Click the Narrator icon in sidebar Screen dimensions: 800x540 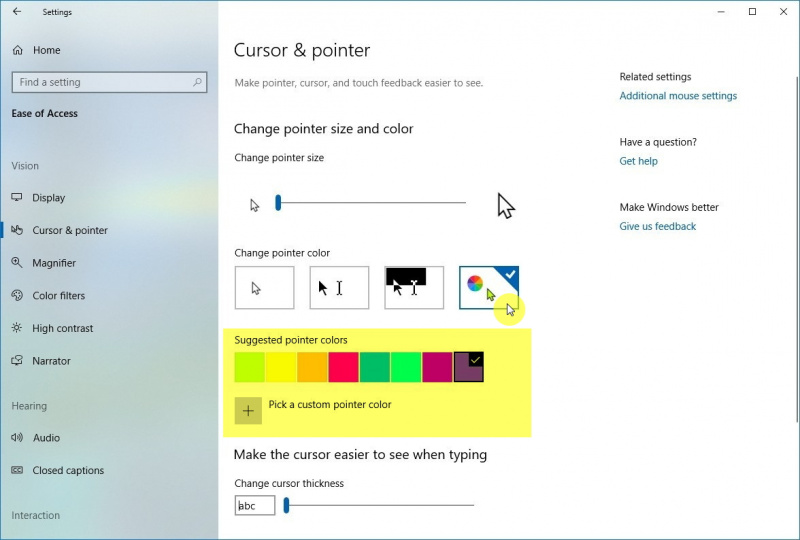[17, 360]
